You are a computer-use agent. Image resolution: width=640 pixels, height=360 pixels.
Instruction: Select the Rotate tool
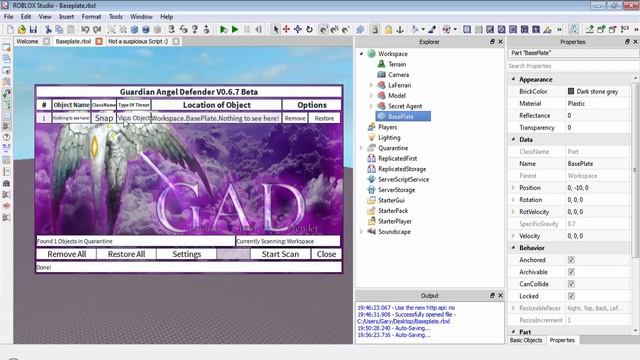(x=309, y=29)
